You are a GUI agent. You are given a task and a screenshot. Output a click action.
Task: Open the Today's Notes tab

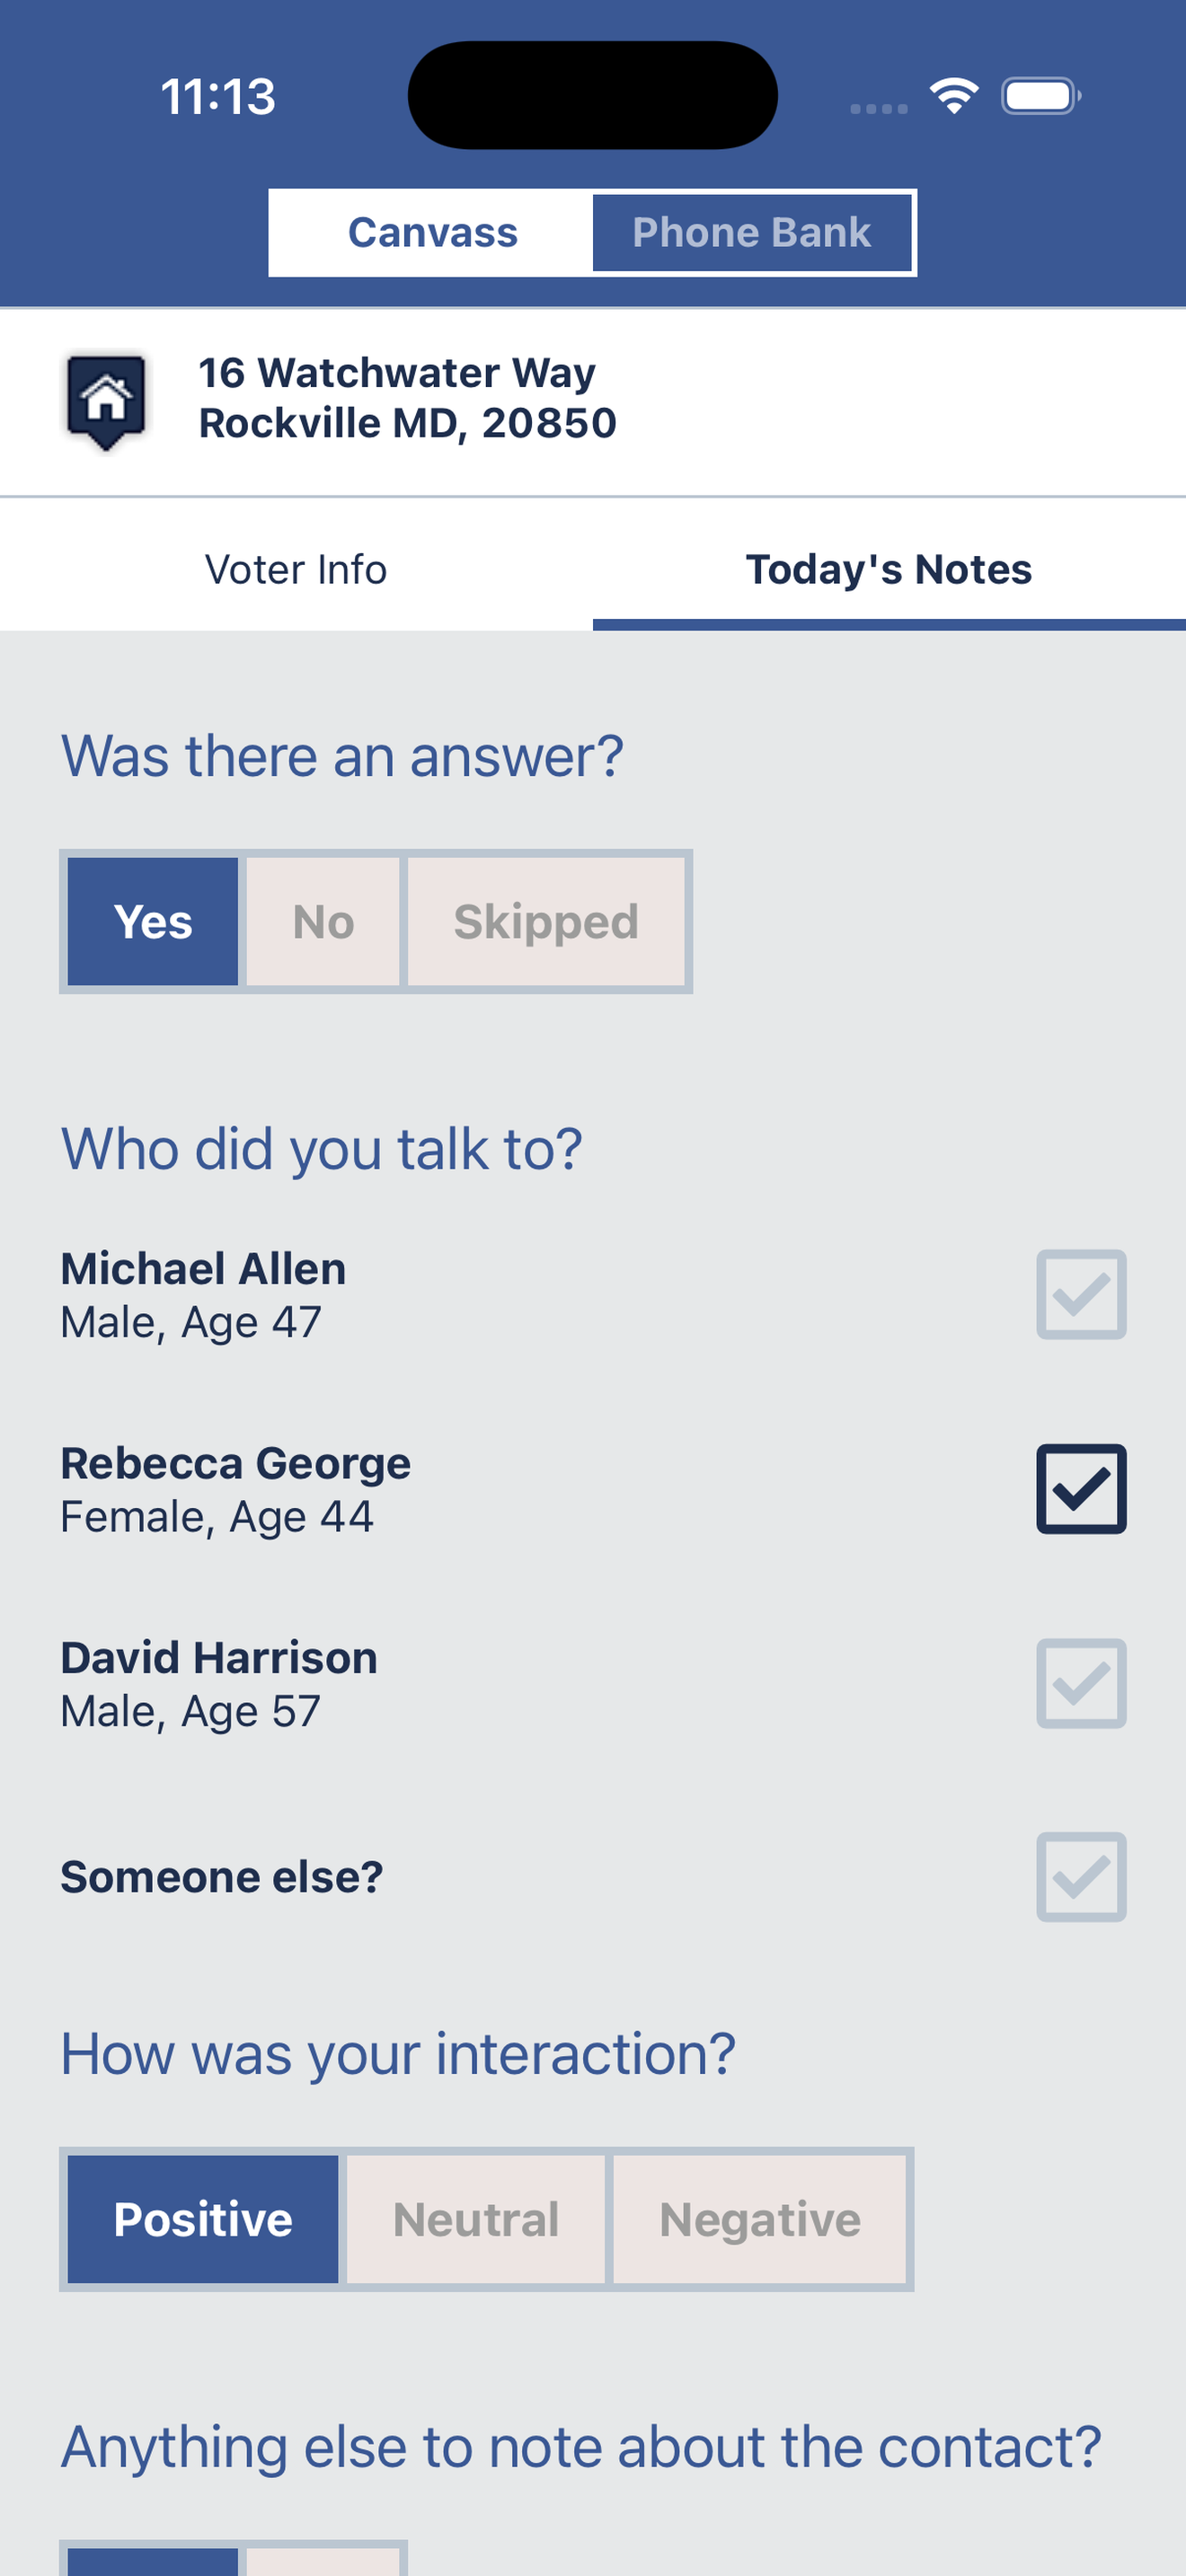(x=889, y=569)
